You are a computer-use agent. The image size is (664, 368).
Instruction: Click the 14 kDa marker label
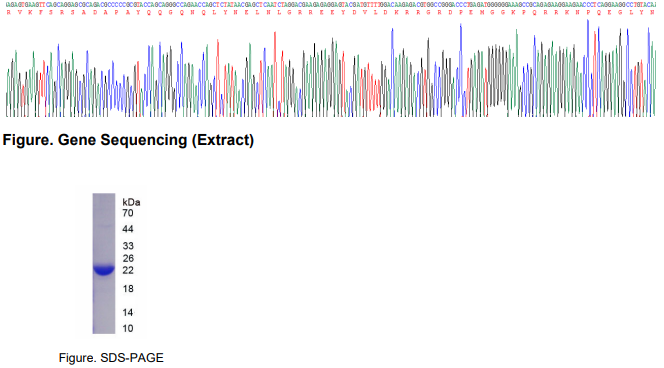point(128,313)
